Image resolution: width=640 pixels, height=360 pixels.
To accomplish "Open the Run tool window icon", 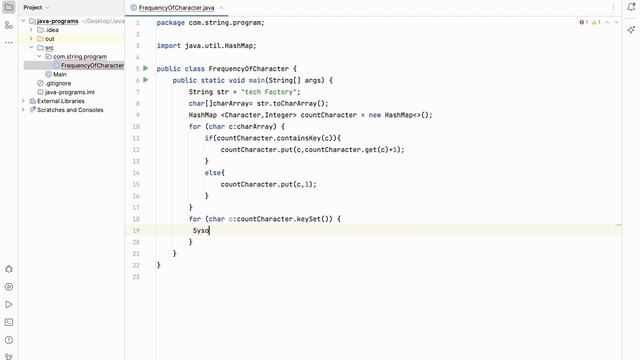I will 9,304.
